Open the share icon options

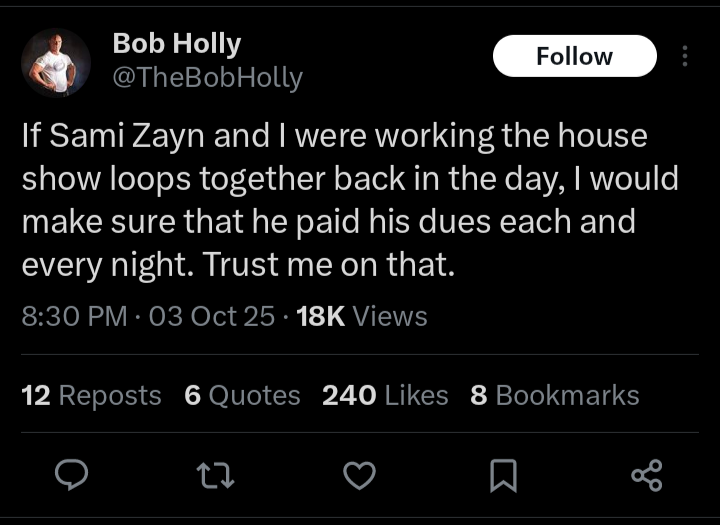pyautogui.click(x=647, y=476)
